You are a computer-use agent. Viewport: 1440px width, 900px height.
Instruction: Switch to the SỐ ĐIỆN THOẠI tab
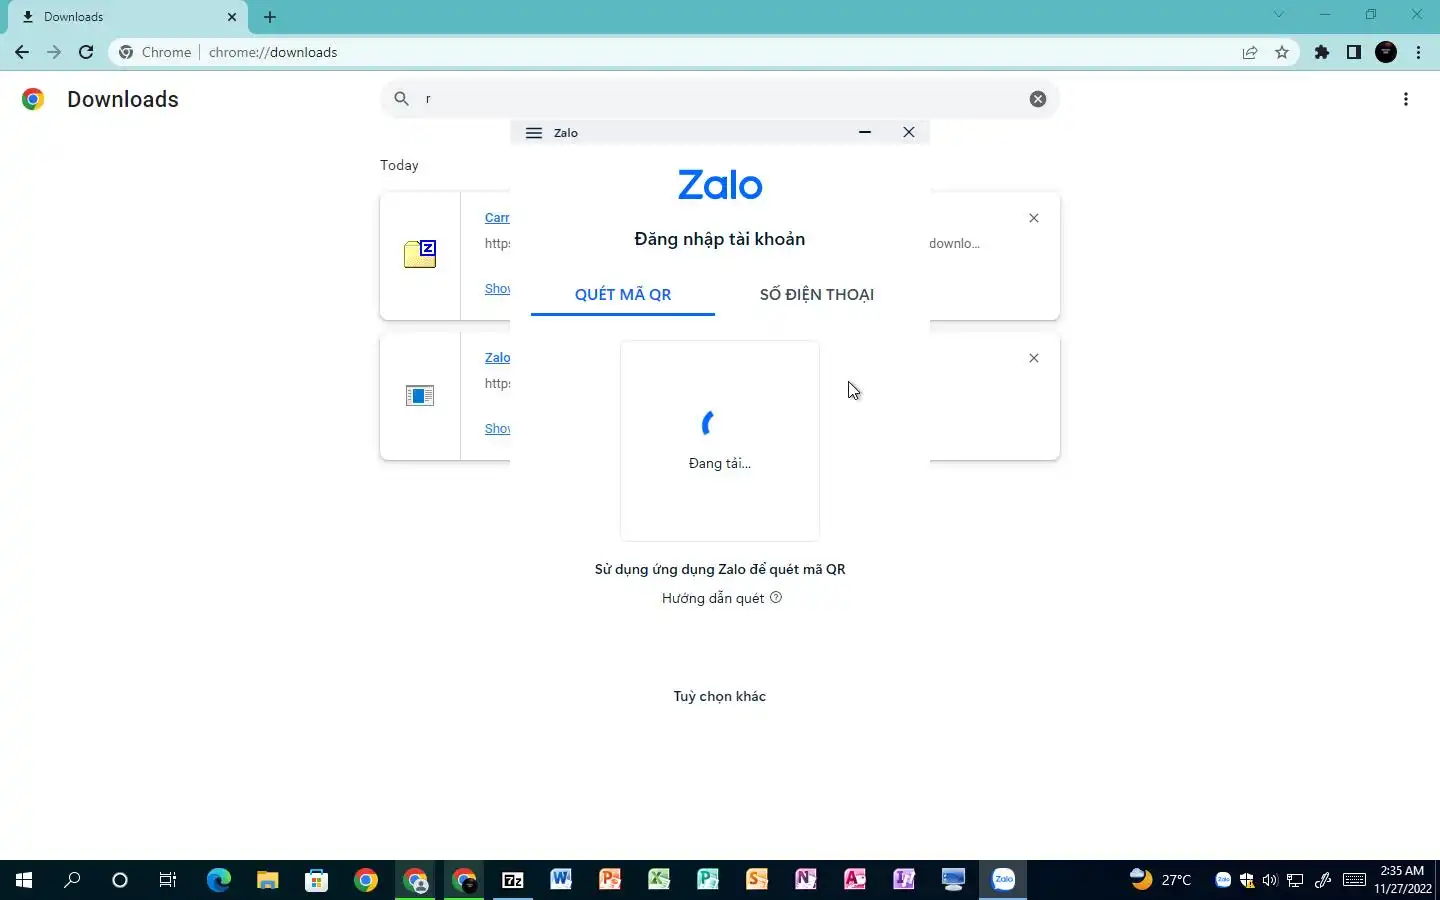click(x=817, y=294)
